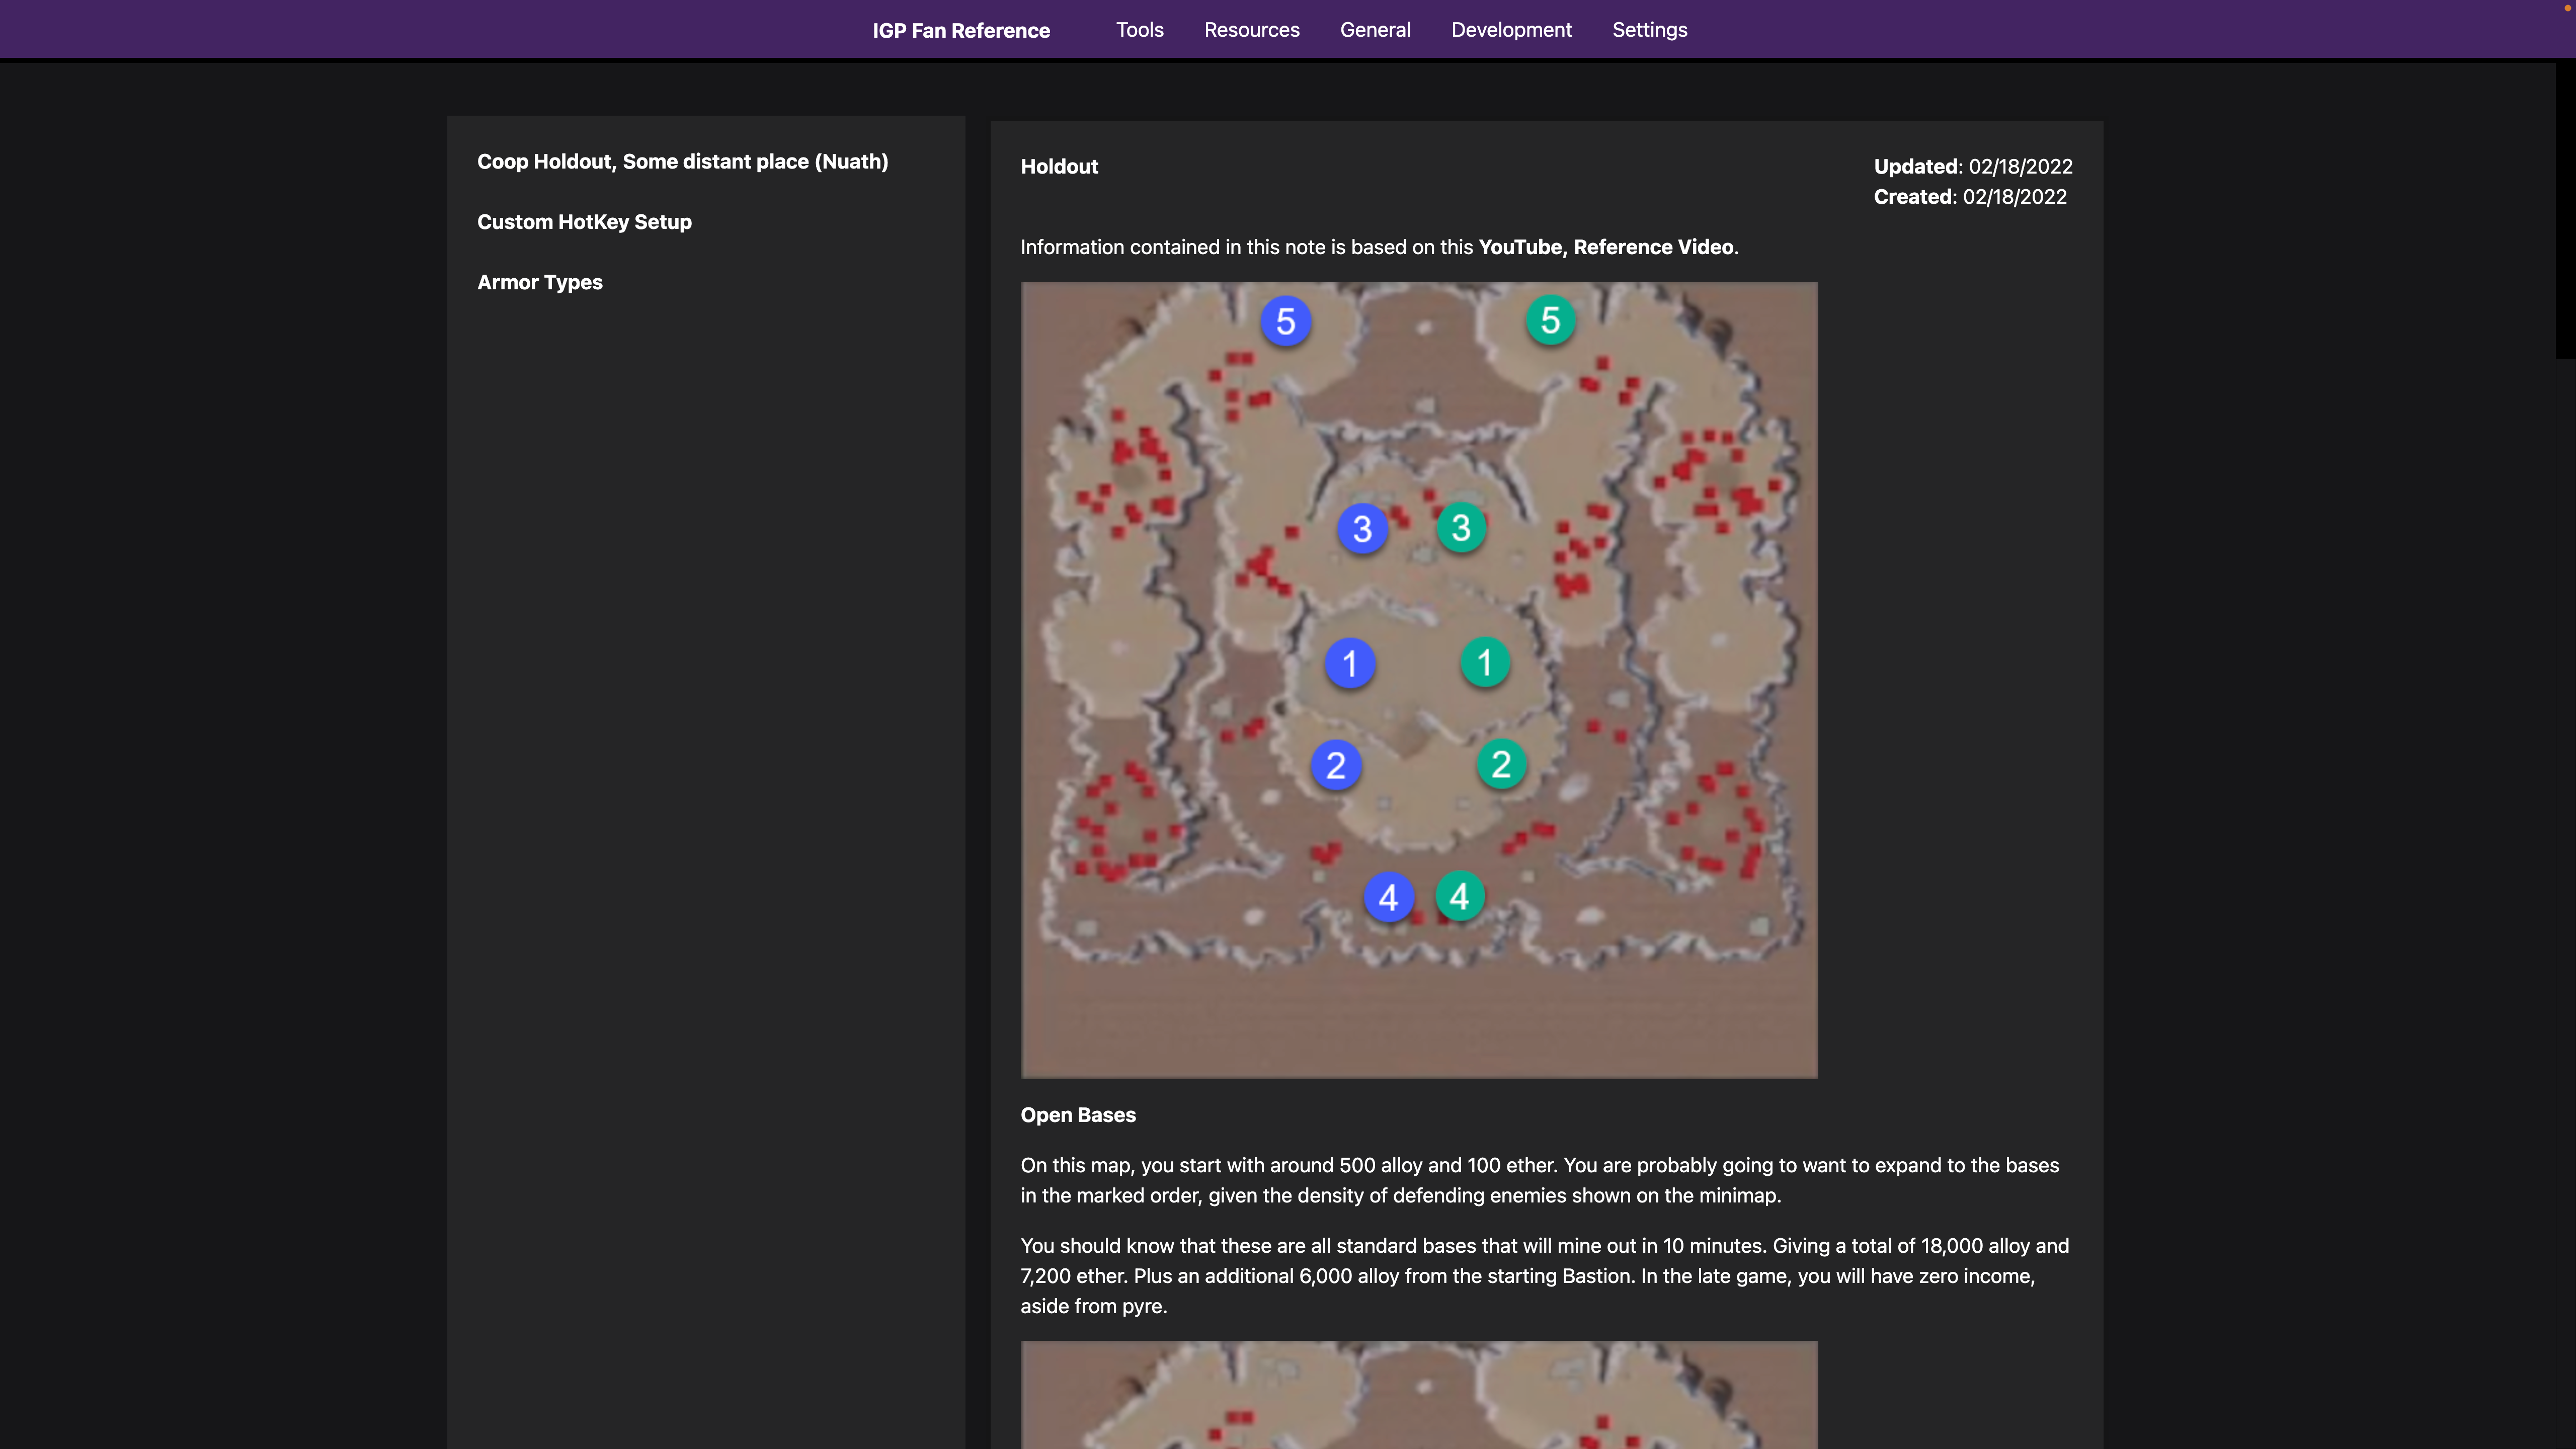Image resolution: width=2576 pixels, height=1449 pixels.
Task: Click blue marker number 3 on minimap
Action: click(1362, 529)
